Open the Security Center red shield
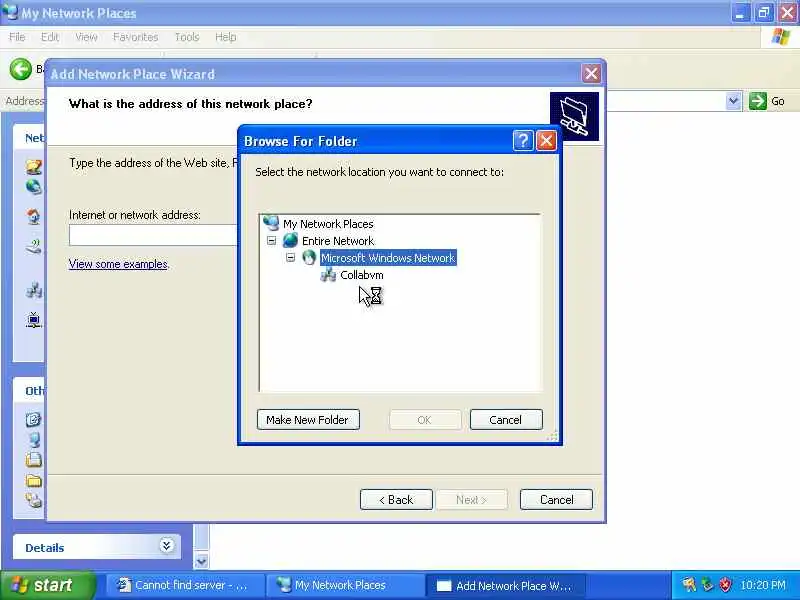Viewport: 800px width, 600px height. click(725, 585)
